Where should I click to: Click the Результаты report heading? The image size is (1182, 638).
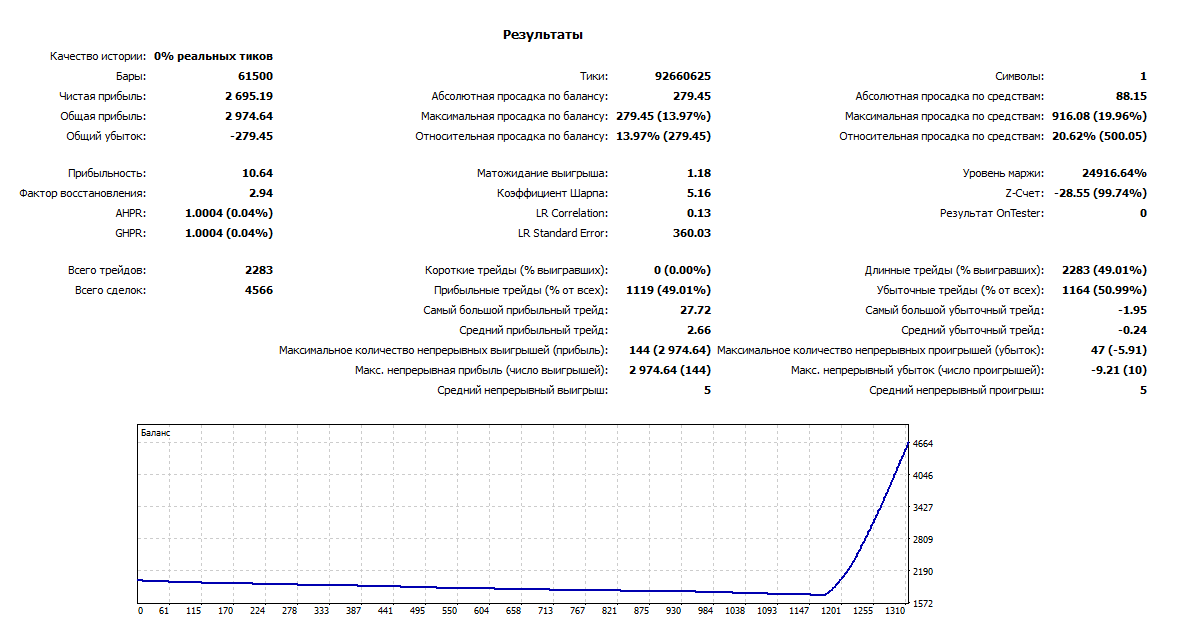click(542, 35)
